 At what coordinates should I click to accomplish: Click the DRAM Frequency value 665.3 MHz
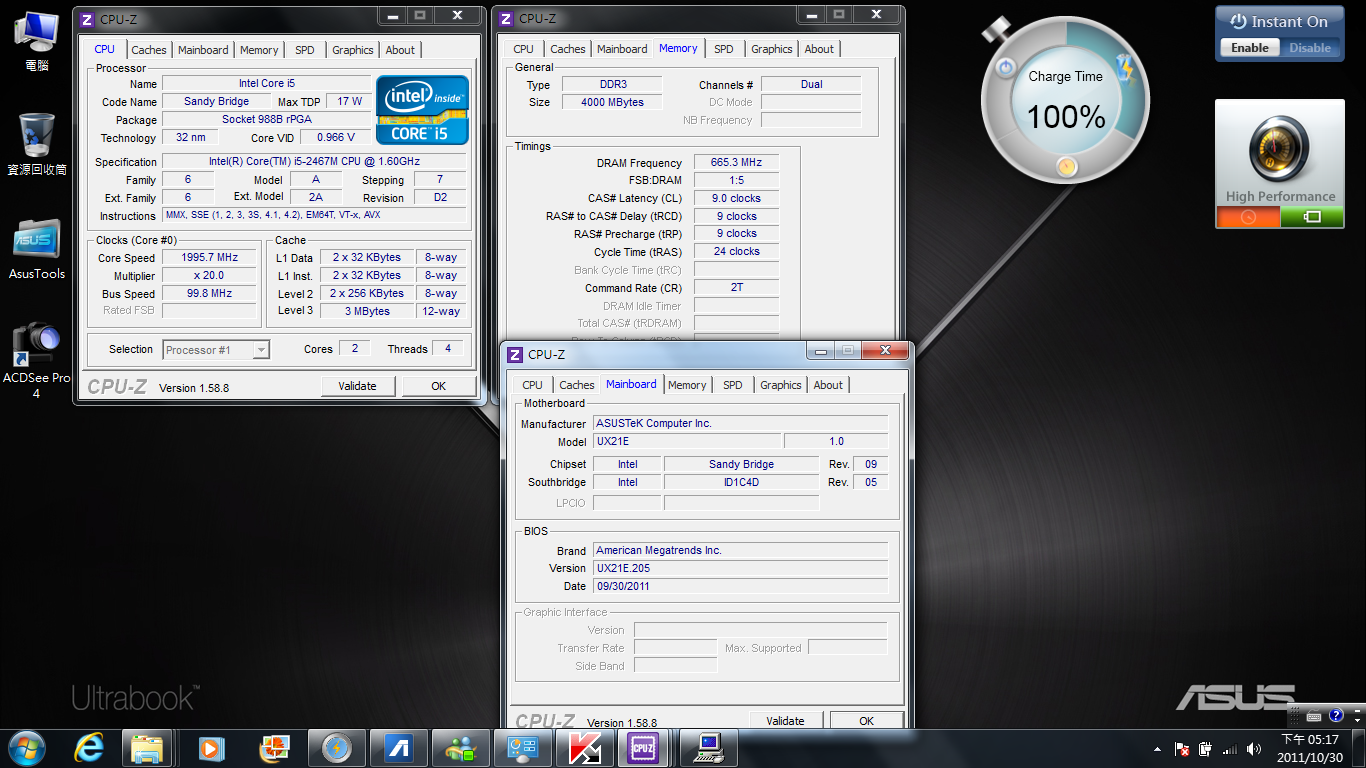point(736,162)
